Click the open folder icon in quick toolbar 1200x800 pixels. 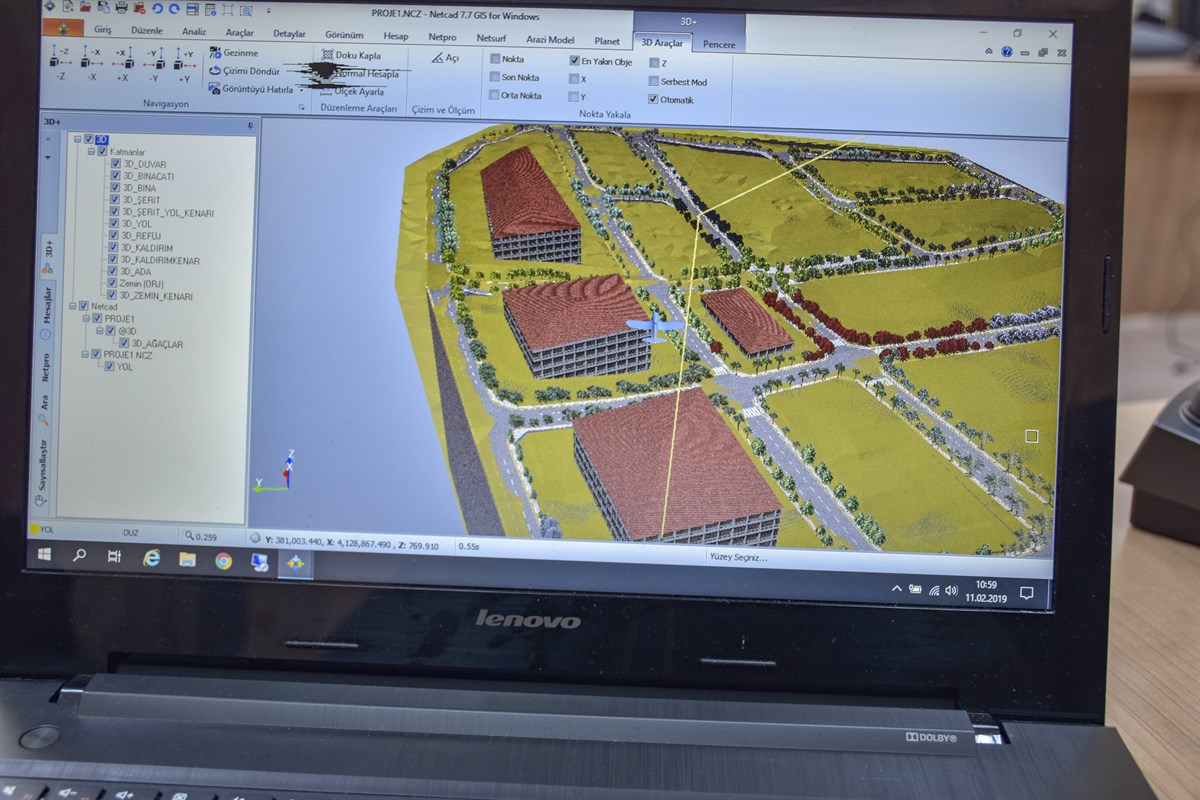[x=86, y=7]
